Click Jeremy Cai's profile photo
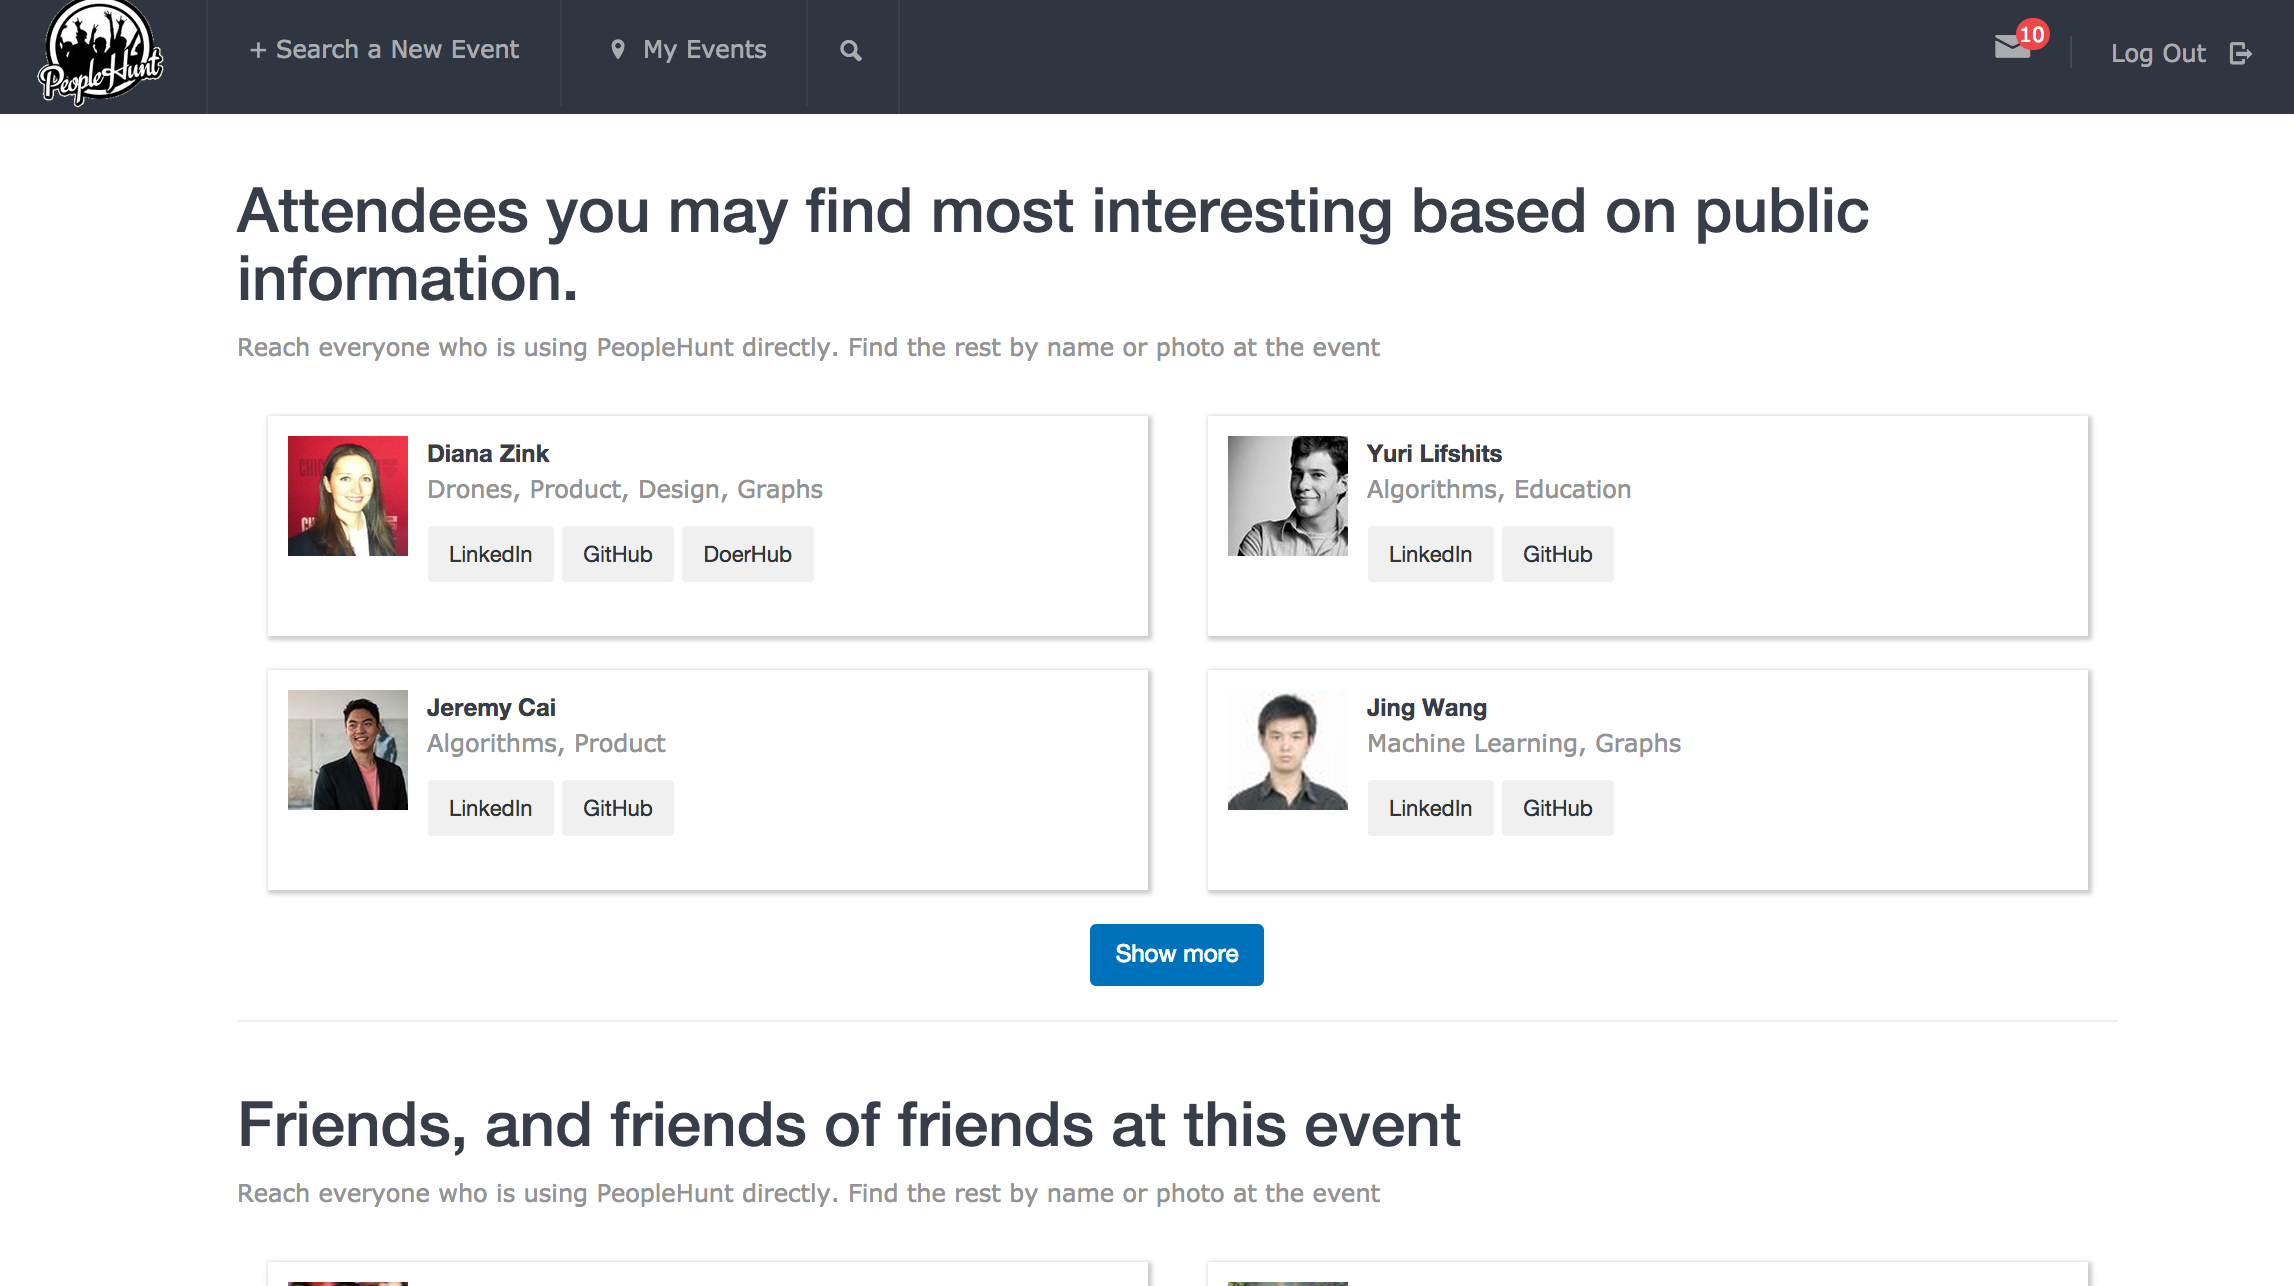 pyautogui.click(x=348, y=750)
